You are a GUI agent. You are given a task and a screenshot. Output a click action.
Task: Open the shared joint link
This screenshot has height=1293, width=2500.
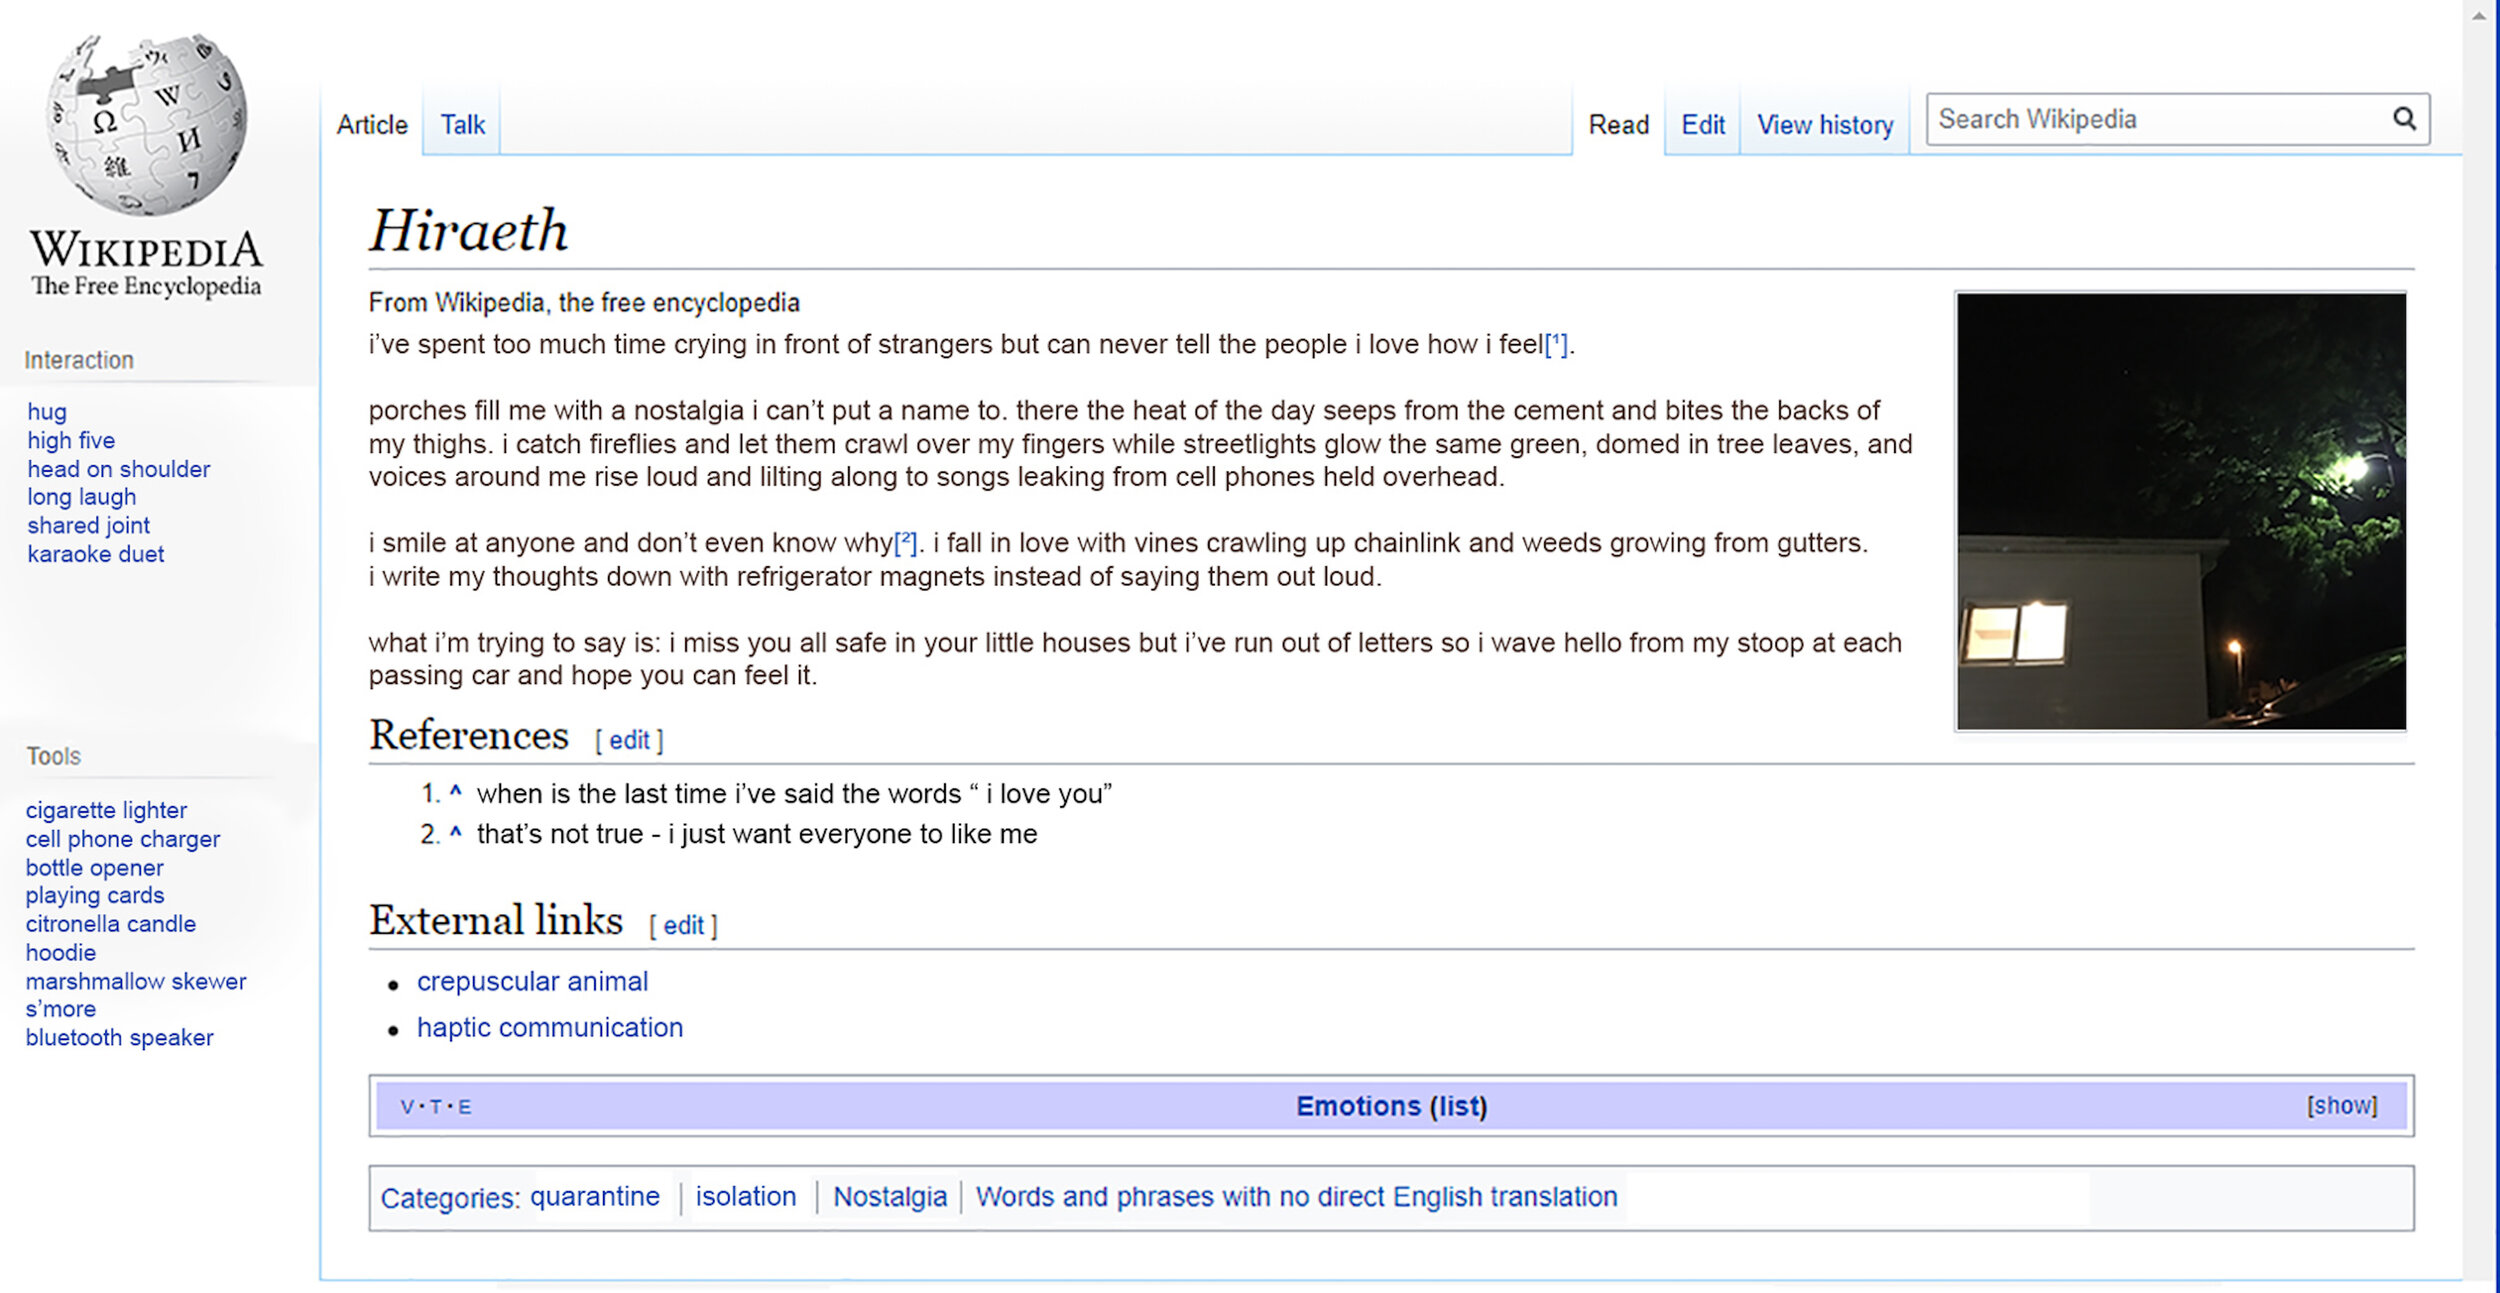coord(88,525)
